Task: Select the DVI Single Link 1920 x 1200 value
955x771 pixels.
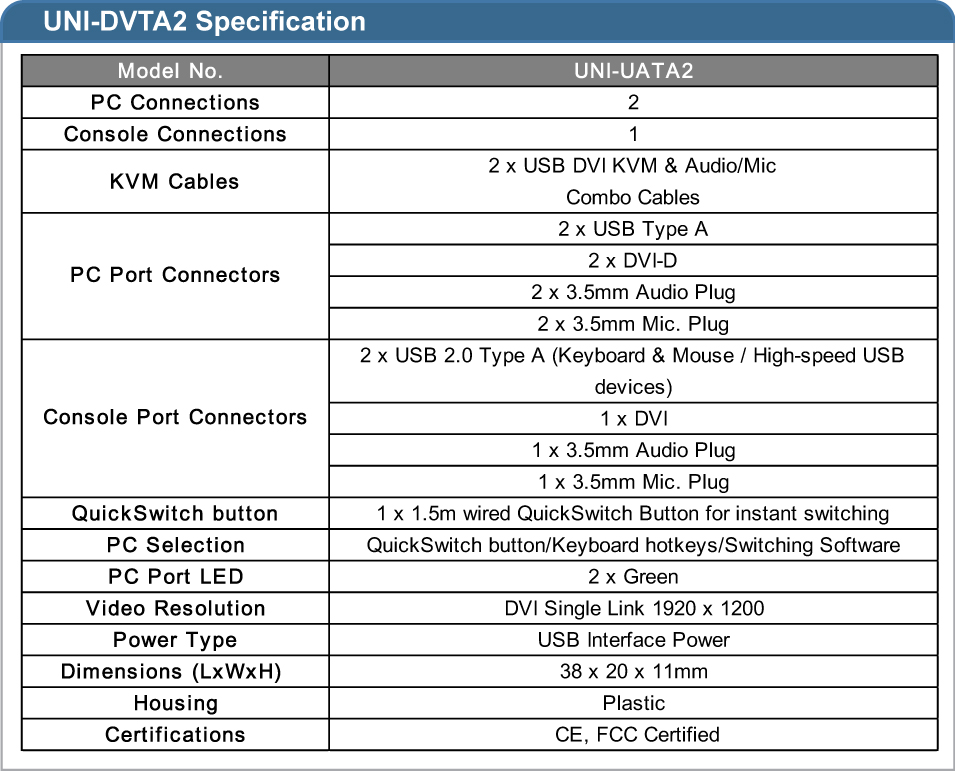Action: coord(633,608)
